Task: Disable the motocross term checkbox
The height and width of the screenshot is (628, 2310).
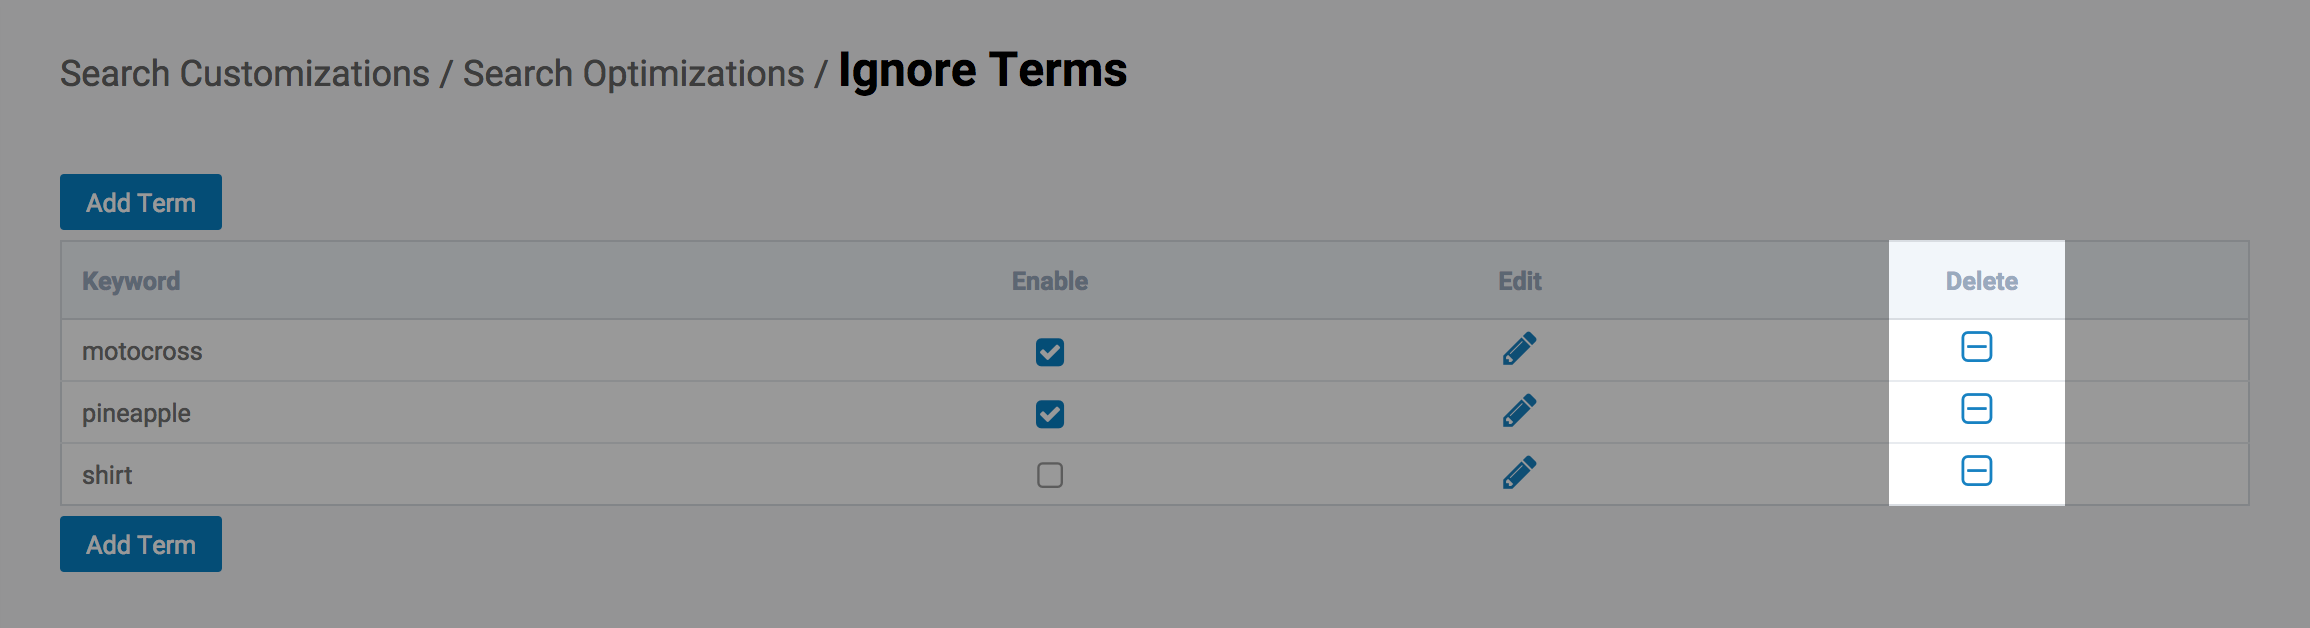Action: coord(1049,352)
